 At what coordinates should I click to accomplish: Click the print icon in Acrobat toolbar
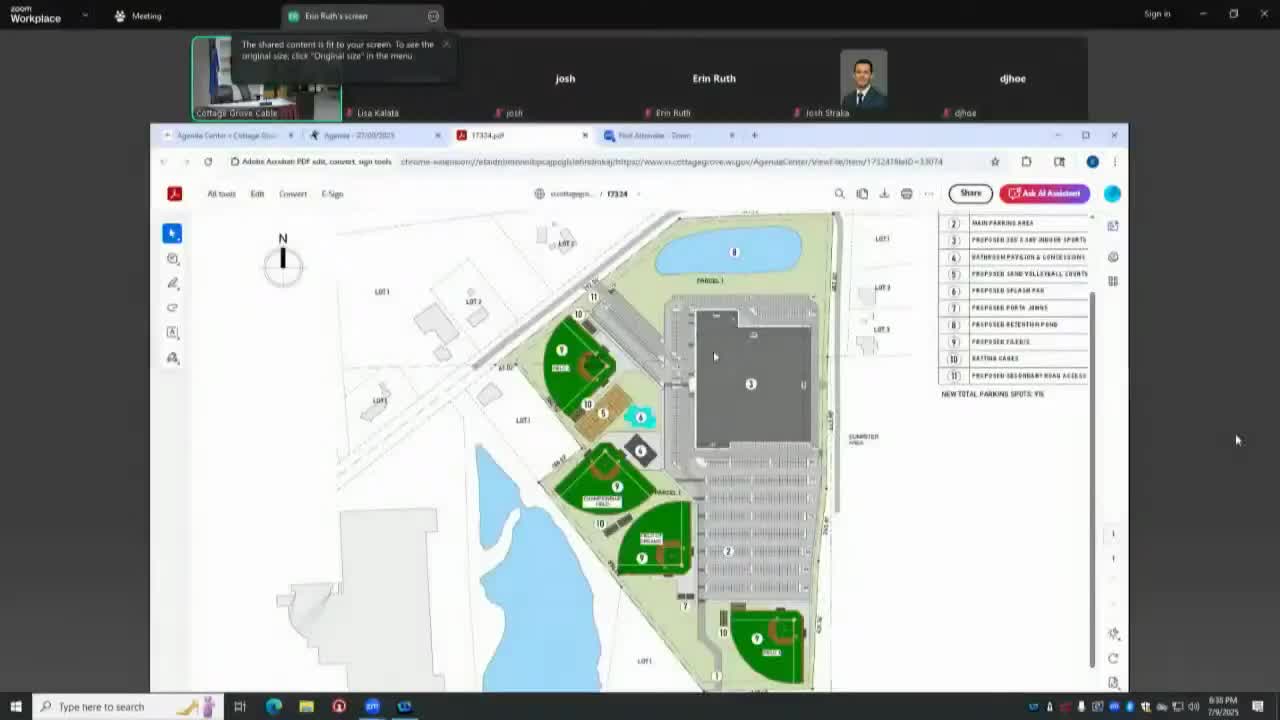click(906, 194)
